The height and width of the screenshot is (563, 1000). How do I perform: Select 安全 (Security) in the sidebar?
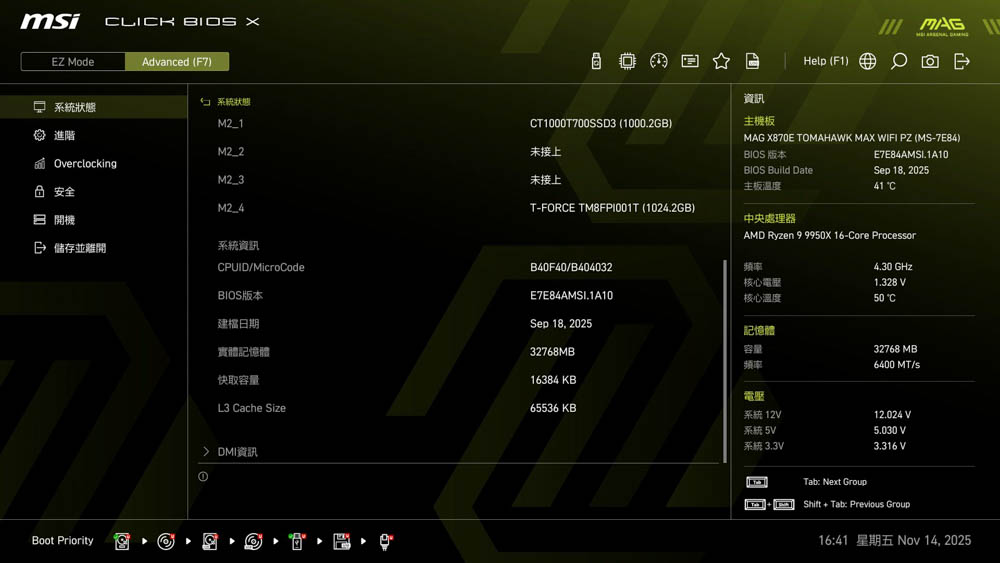click(64, 192)
